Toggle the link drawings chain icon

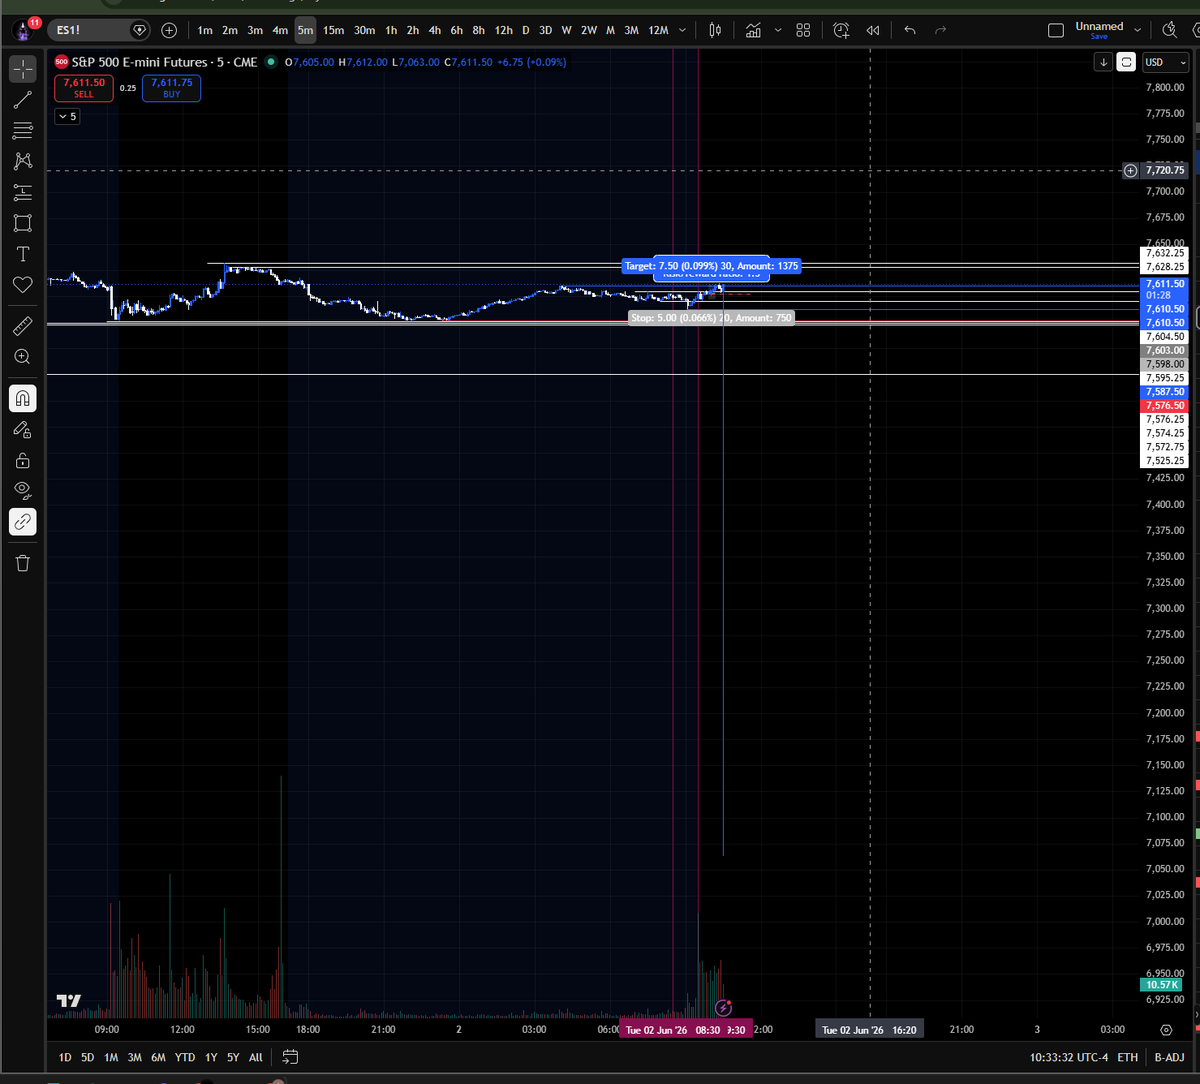tap(23, 521)
